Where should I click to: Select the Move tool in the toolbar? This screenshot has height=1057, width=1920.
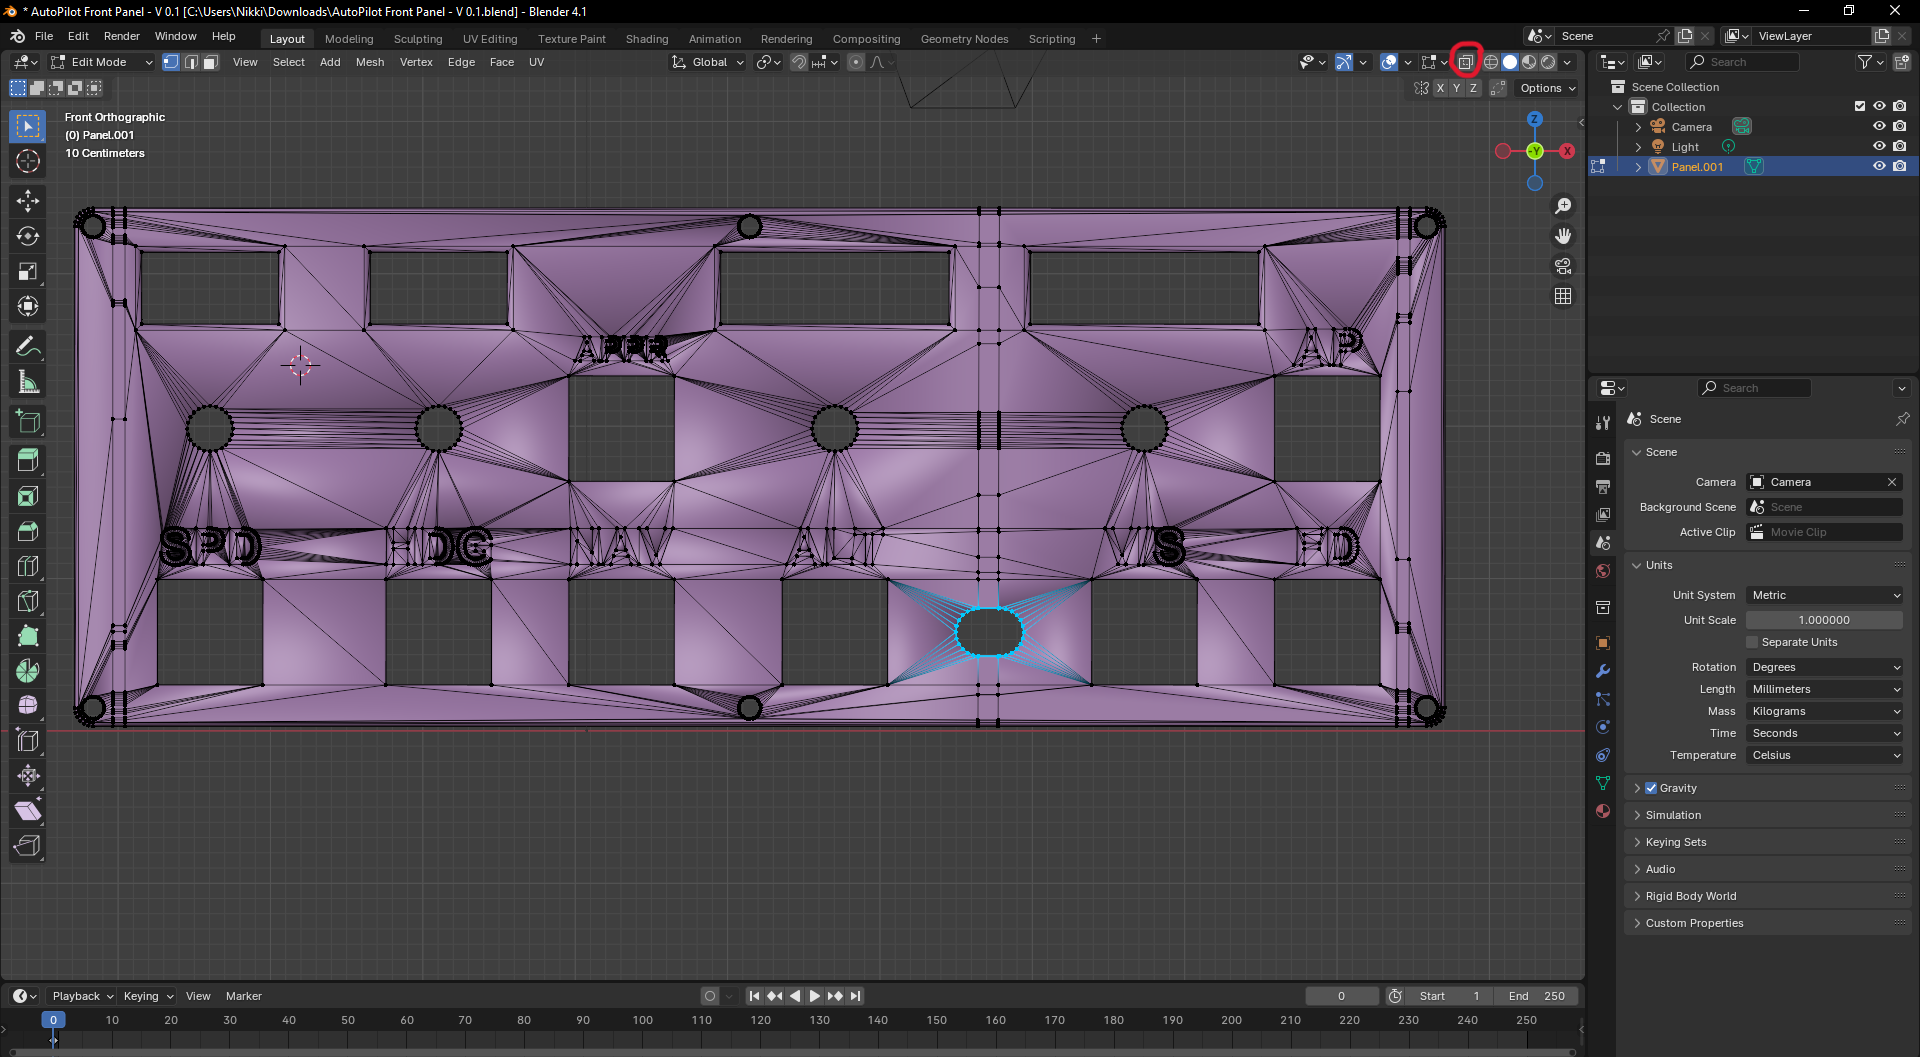point(28,201)
